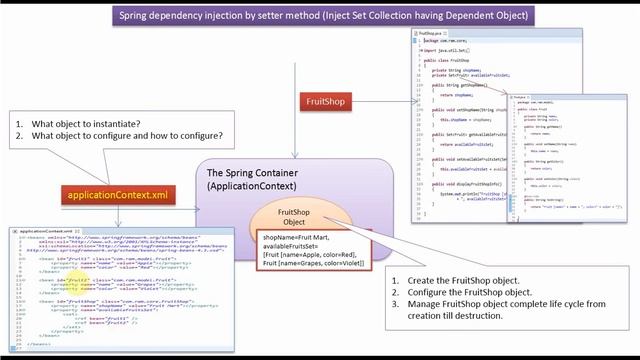The image size is (640, 360).
Task: Click "public class FruitShop" declaration line
Action: pos(447,60)
